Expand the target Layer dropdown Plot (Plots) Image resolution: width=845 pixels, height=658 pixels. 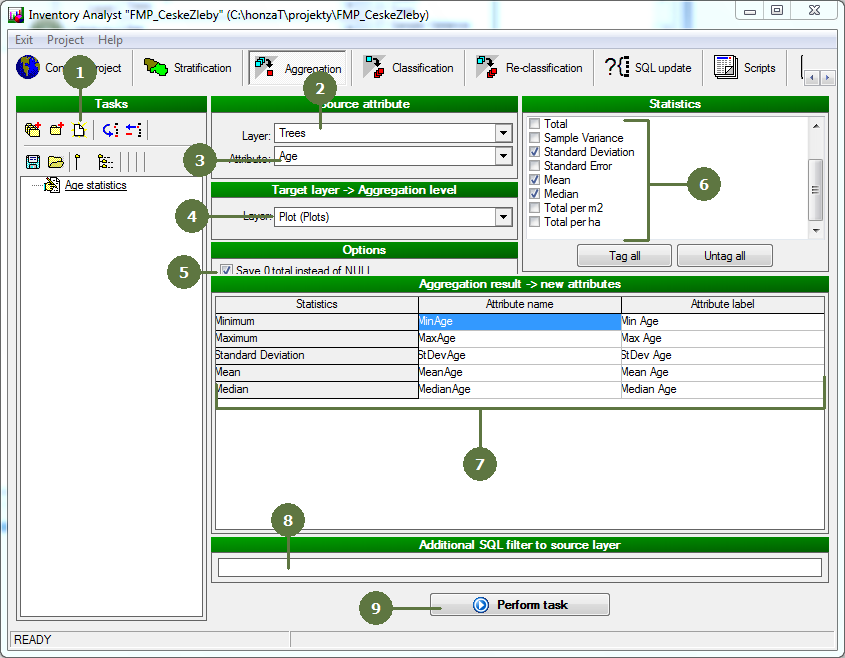pos(503,217)
